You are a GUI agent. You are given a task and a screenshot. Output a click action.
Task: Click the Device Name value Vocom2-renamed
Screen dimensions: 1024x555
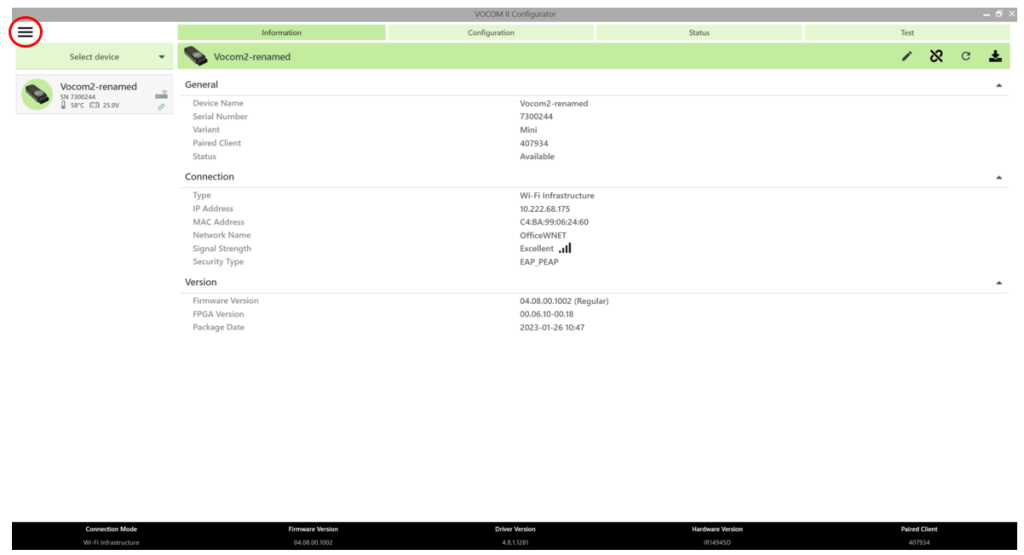point(554,103)
